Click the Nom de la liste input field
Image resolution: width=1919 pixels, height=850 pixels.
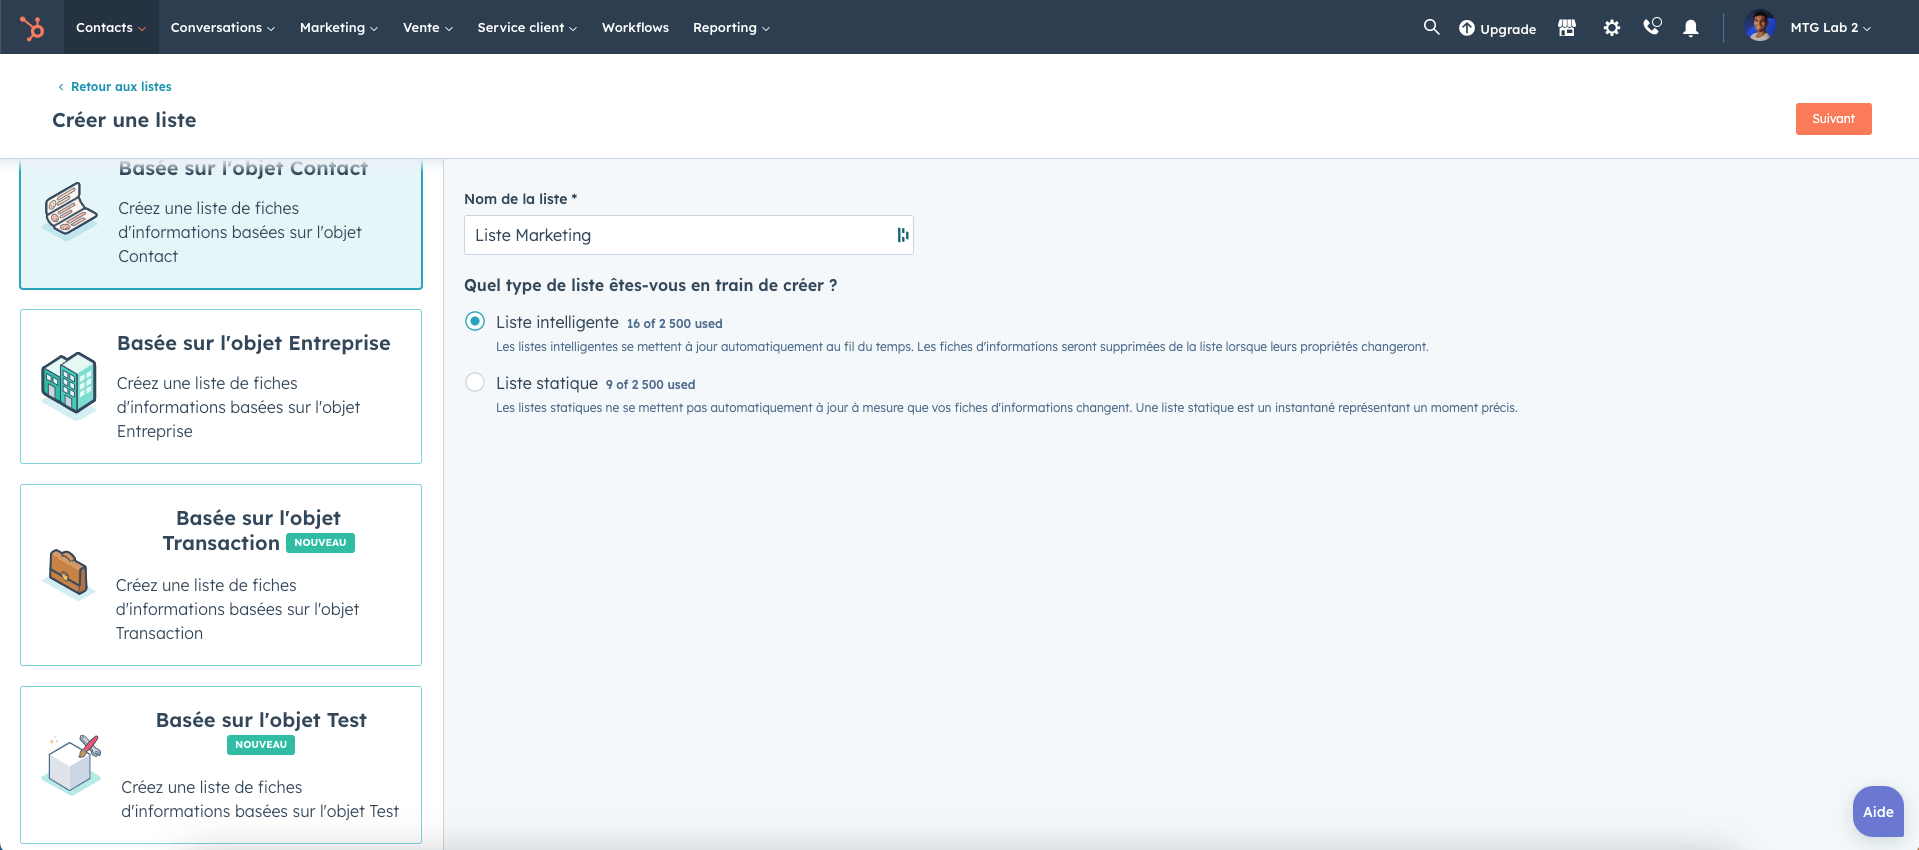tap(689, 235)
